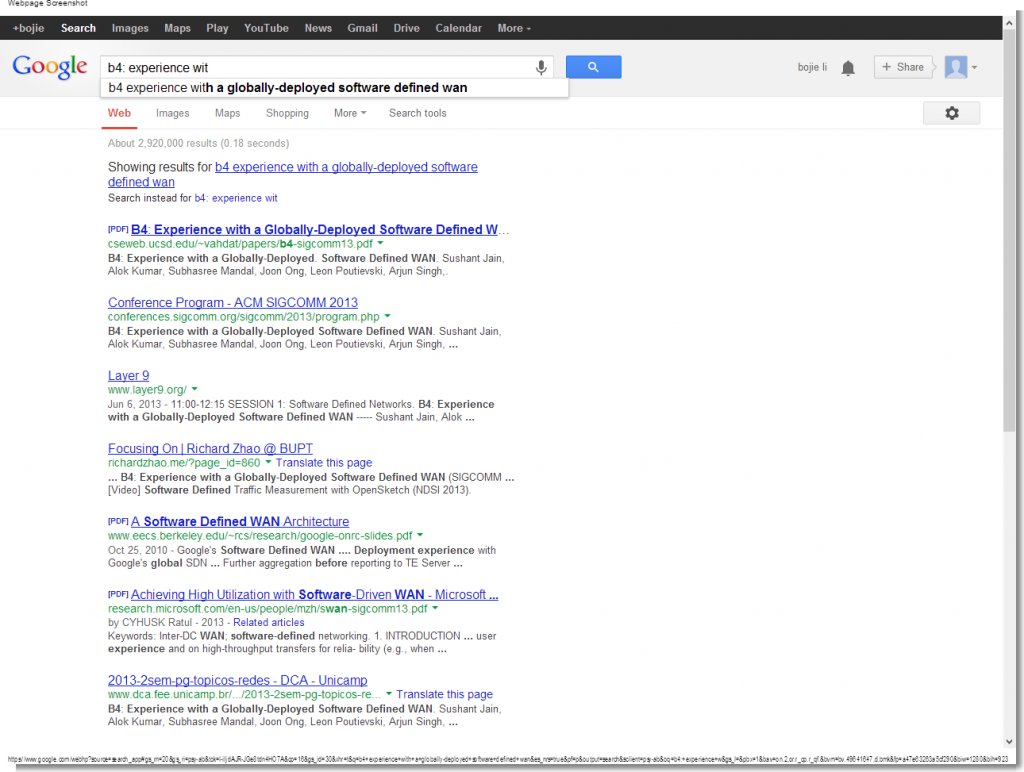1024x772 pixels.
Task: Click the PDF icon on the Microsoft SWAN result
Action: coord(118,595)
